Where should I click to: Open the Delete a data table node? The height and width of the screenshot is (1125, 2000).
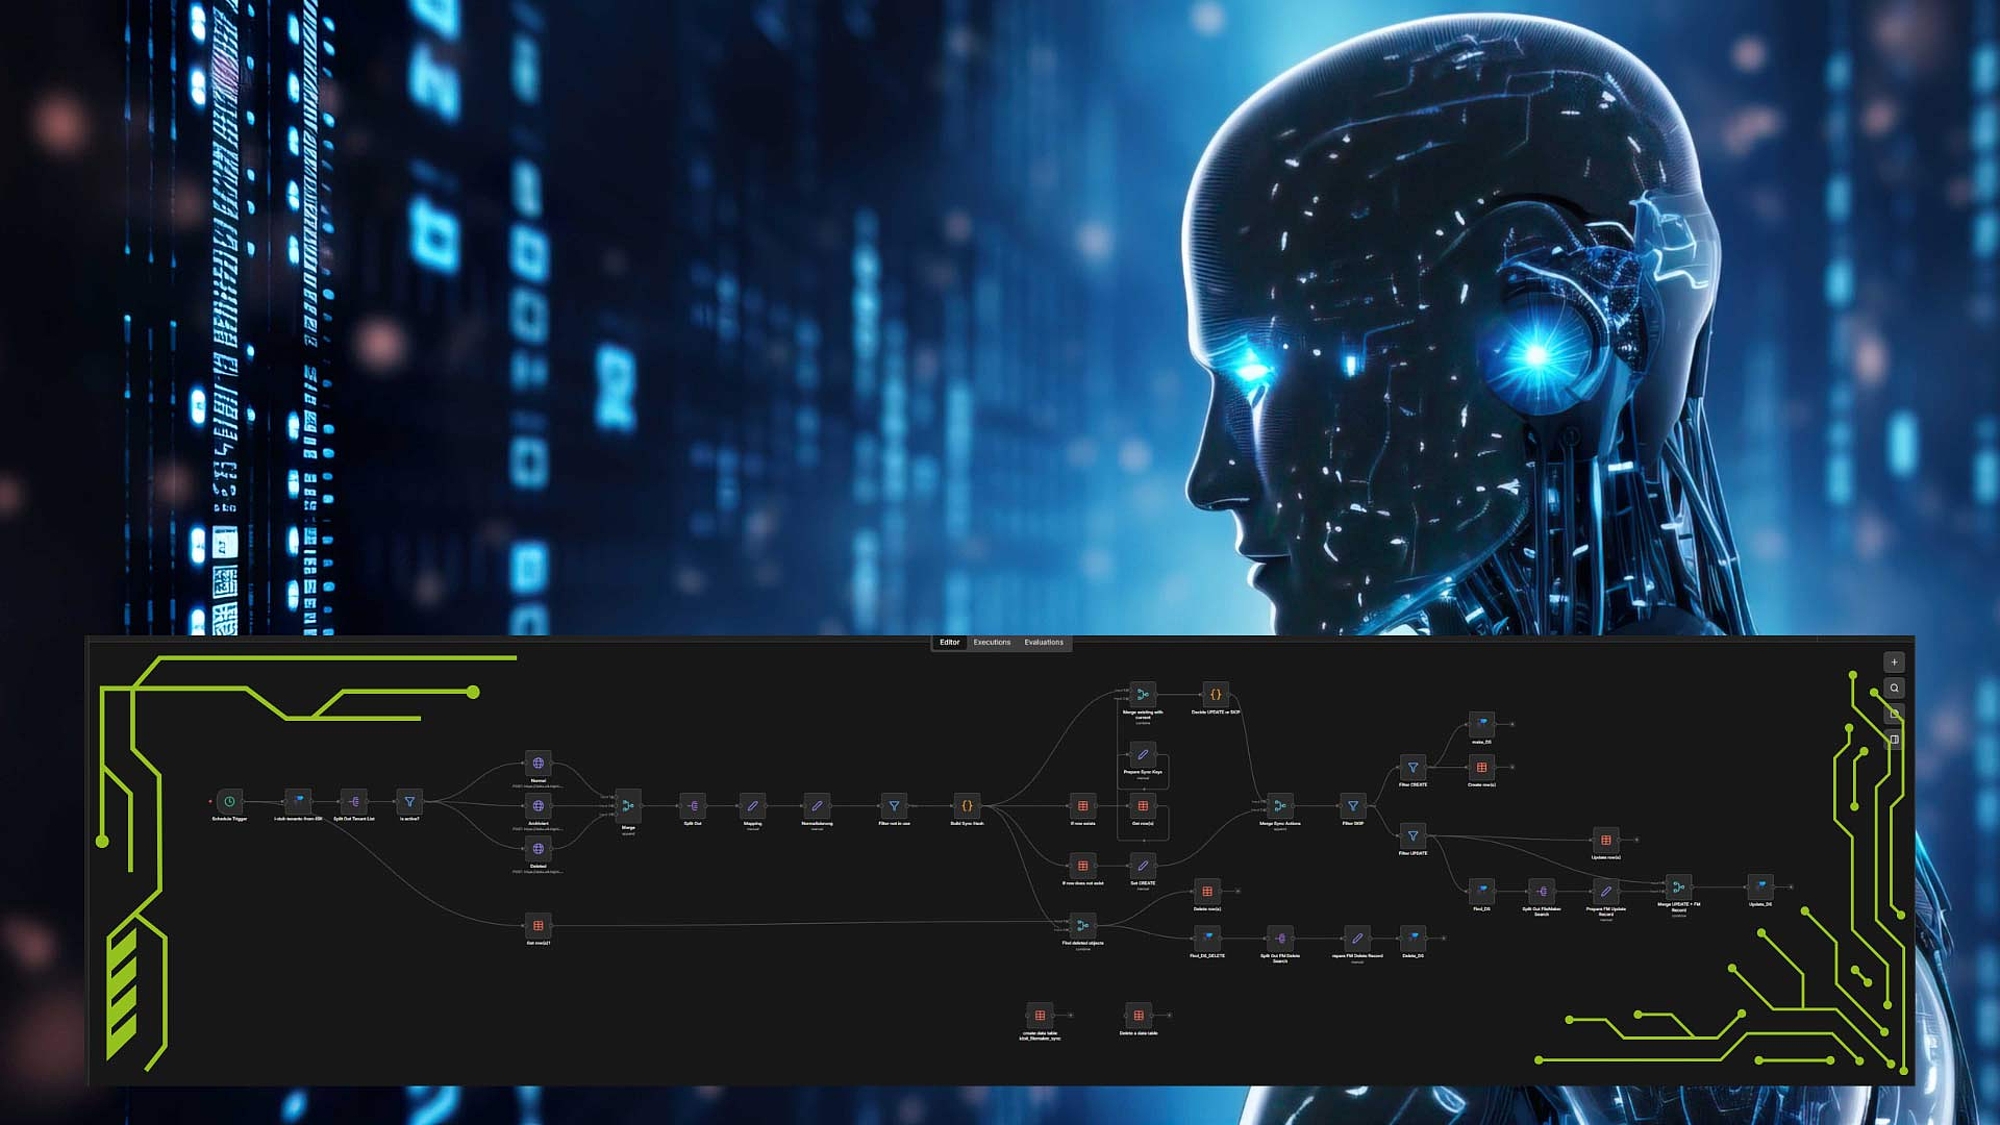tap(1138, 1016)
